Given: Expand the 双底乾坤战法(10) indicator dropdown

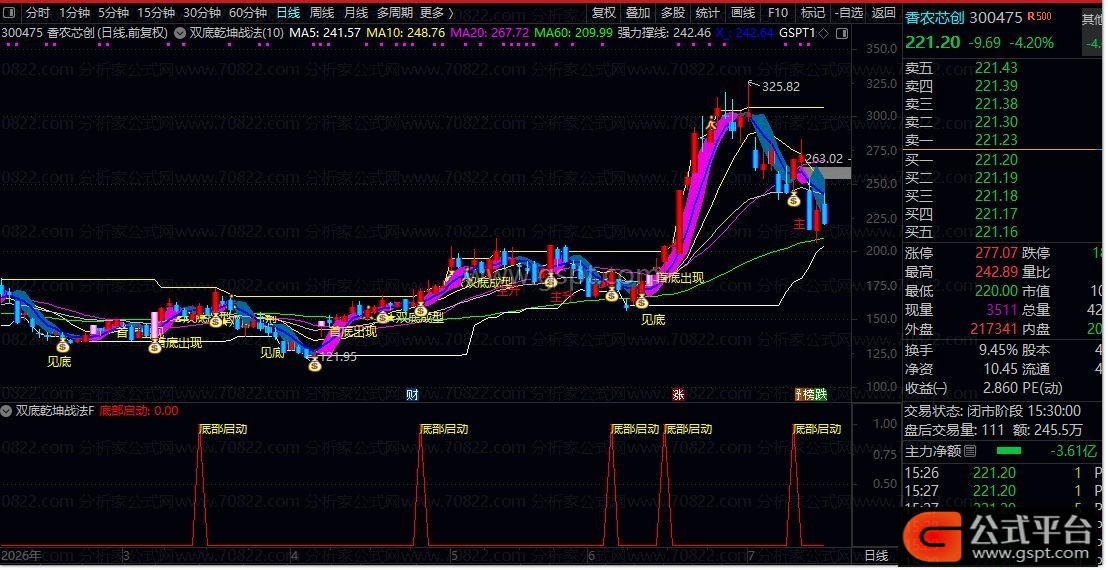Looking at the screenshot, I should point(180,32).
